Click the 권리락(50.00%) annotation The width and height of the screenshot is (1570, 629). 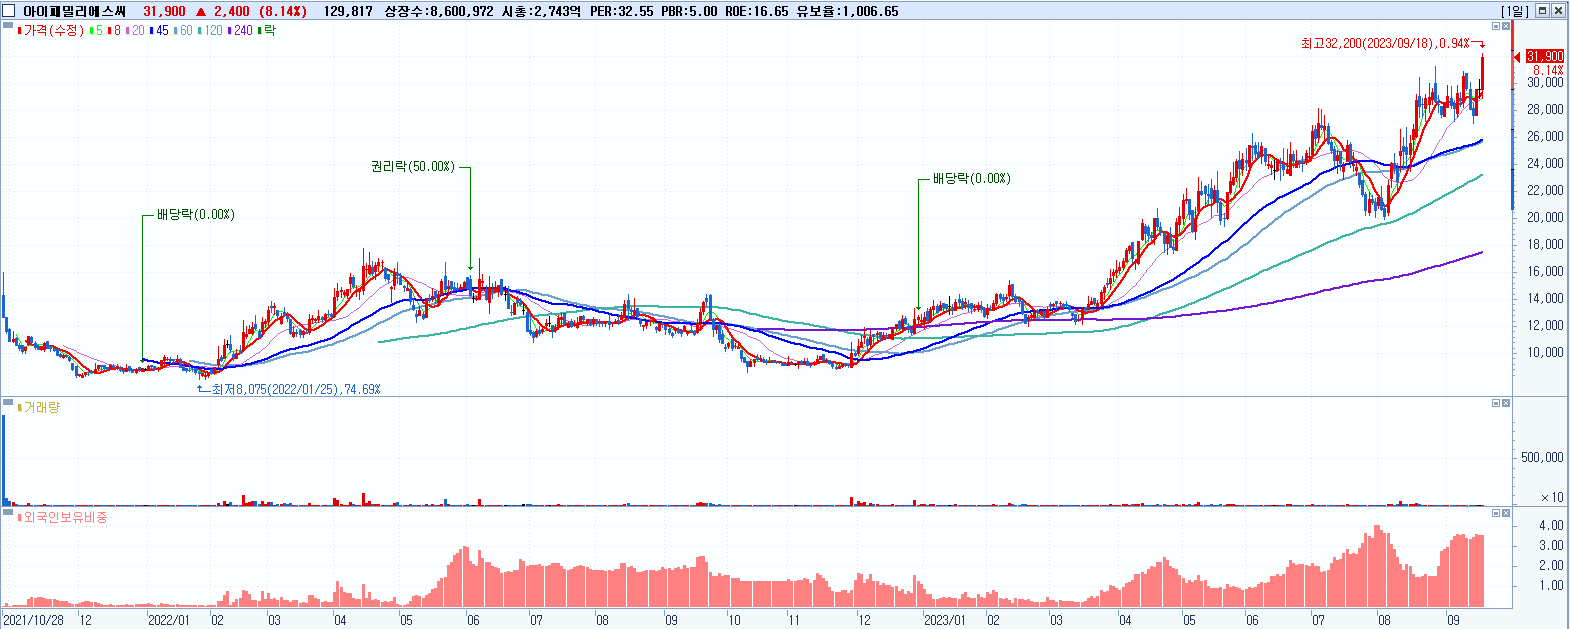(x=412, y=166)
